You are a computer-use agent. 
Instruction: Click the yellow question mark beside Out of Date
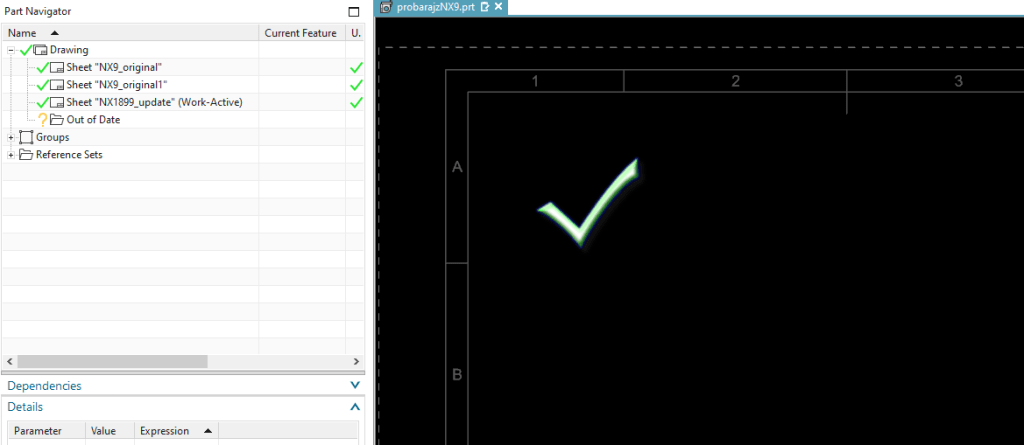coord(42,120)
